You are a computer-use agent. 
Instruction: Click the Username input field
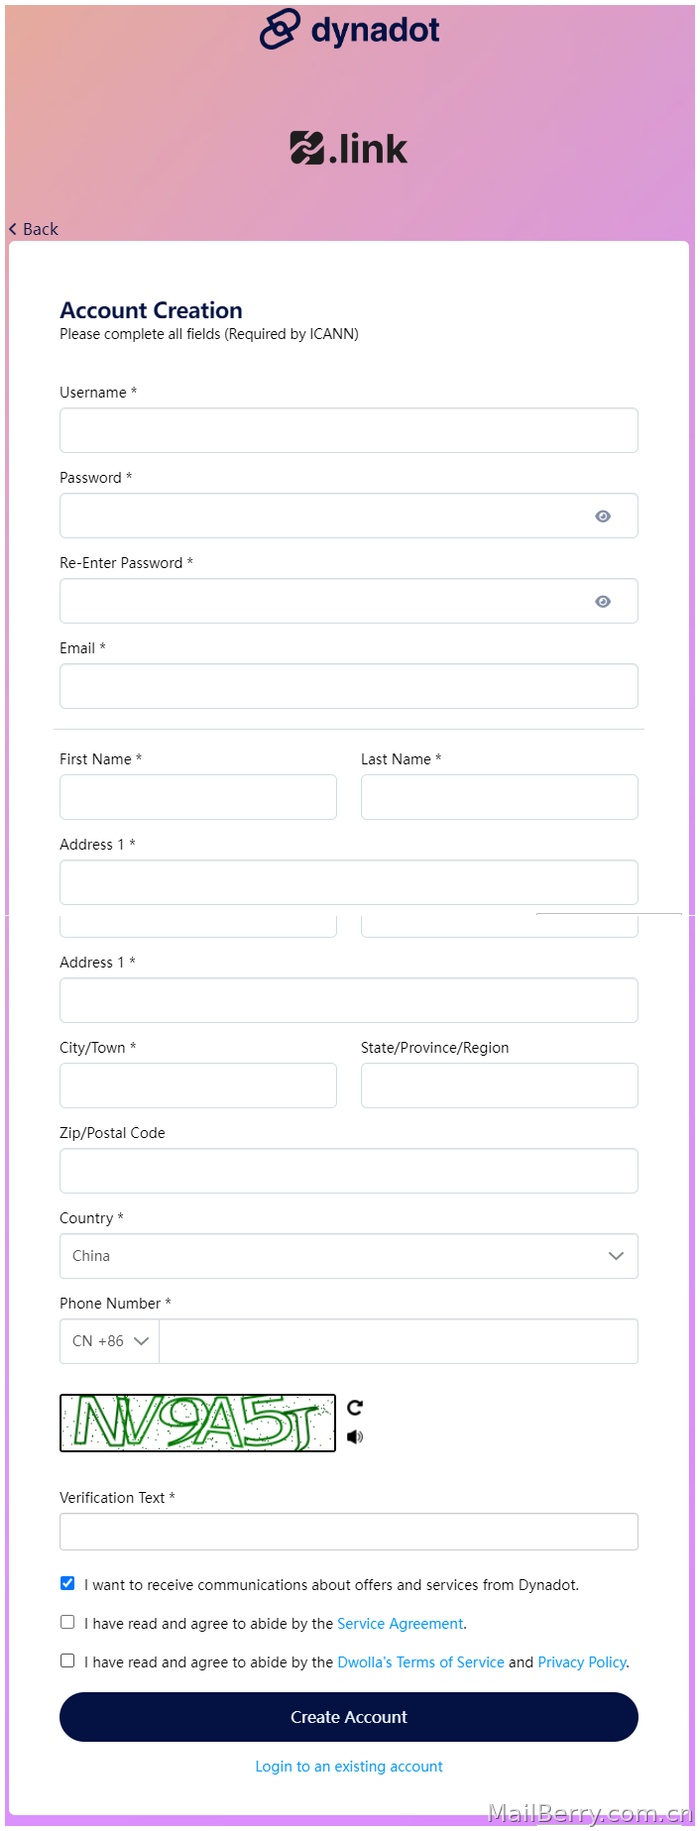click(x=349, y=430)
